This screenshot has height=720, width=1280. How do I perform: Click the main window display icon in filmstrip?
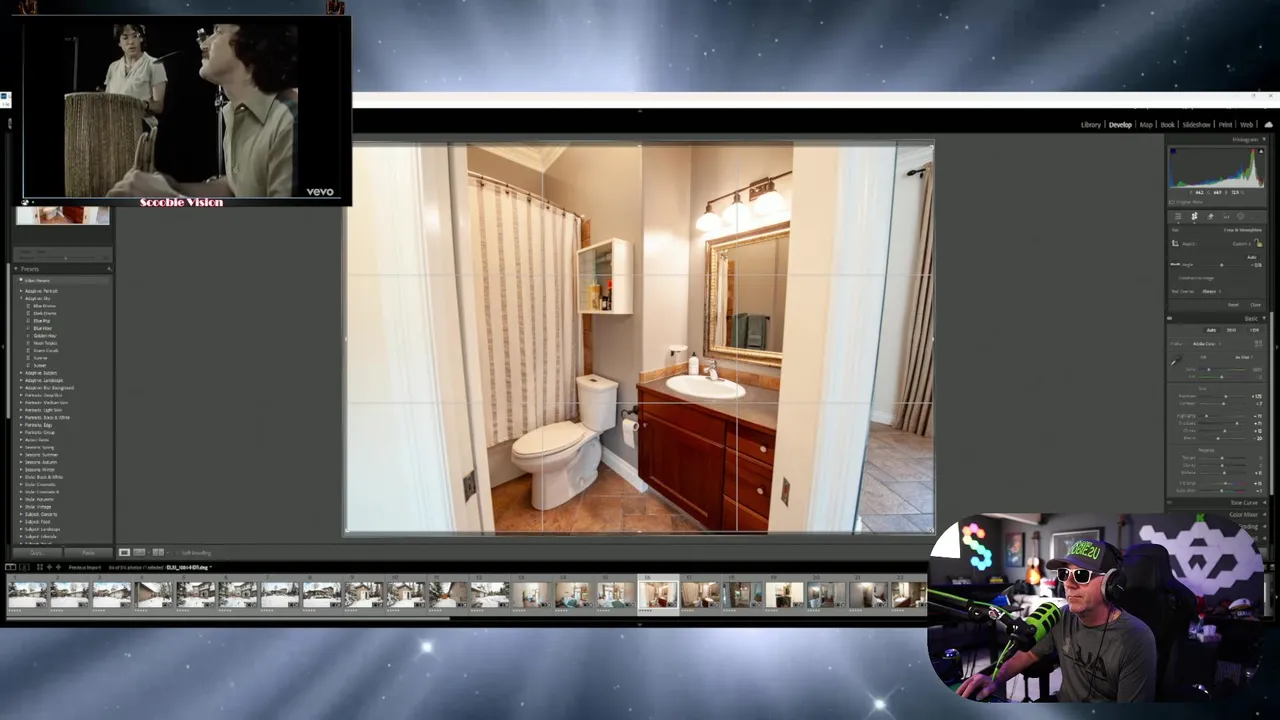click(10, 567)
